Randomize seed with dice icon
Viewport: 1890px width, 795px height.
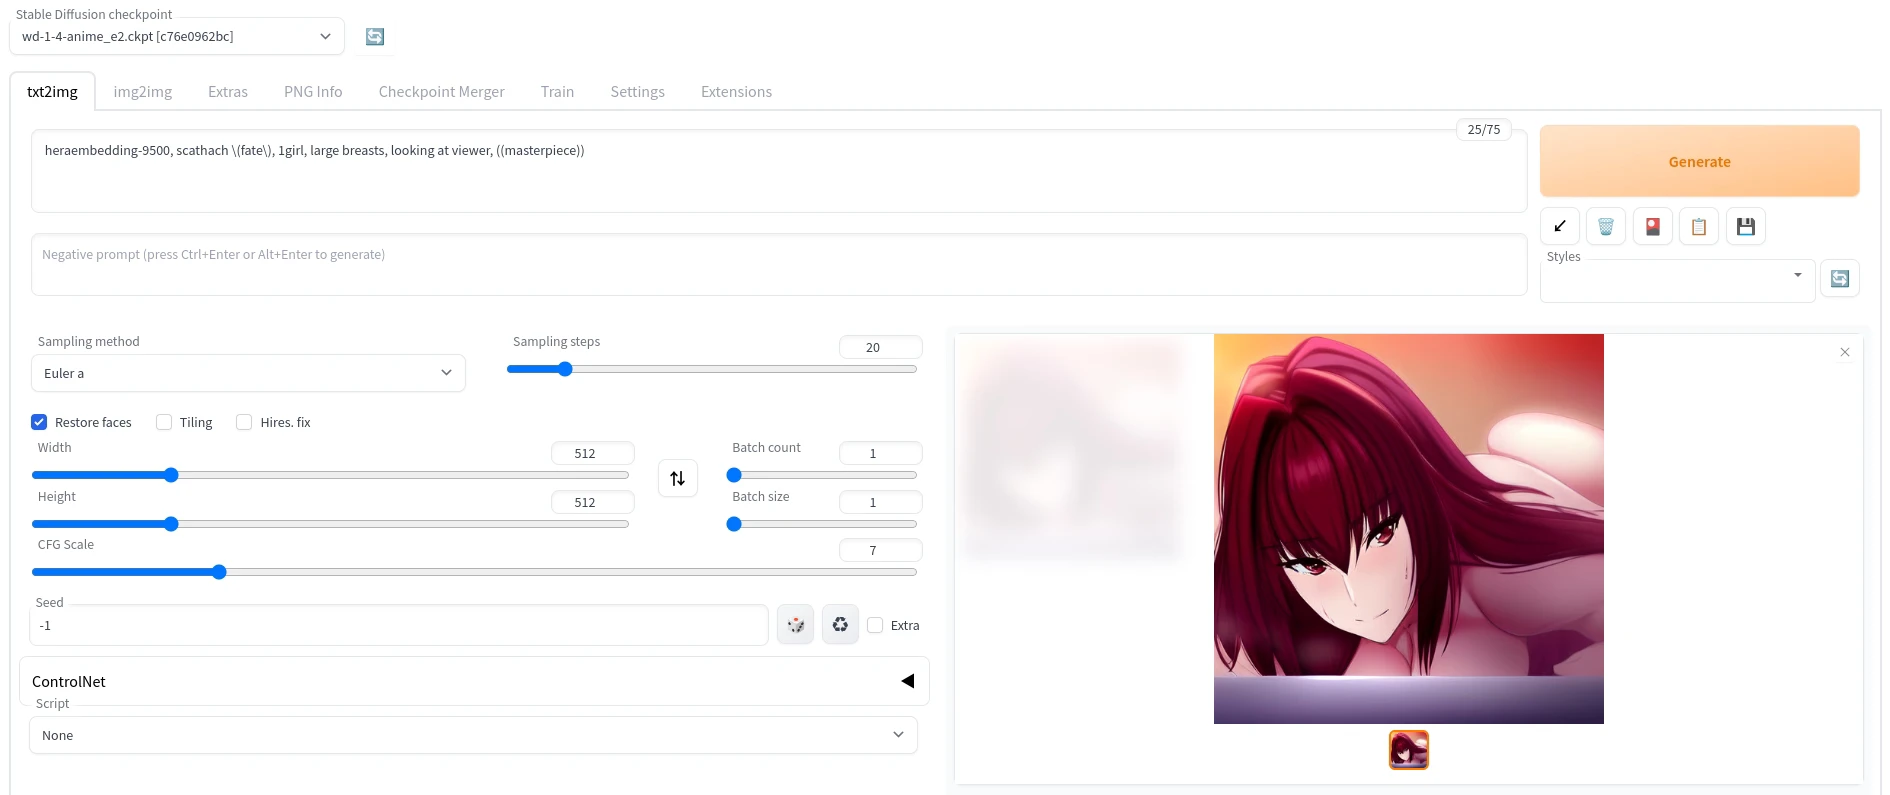(796, 625)
